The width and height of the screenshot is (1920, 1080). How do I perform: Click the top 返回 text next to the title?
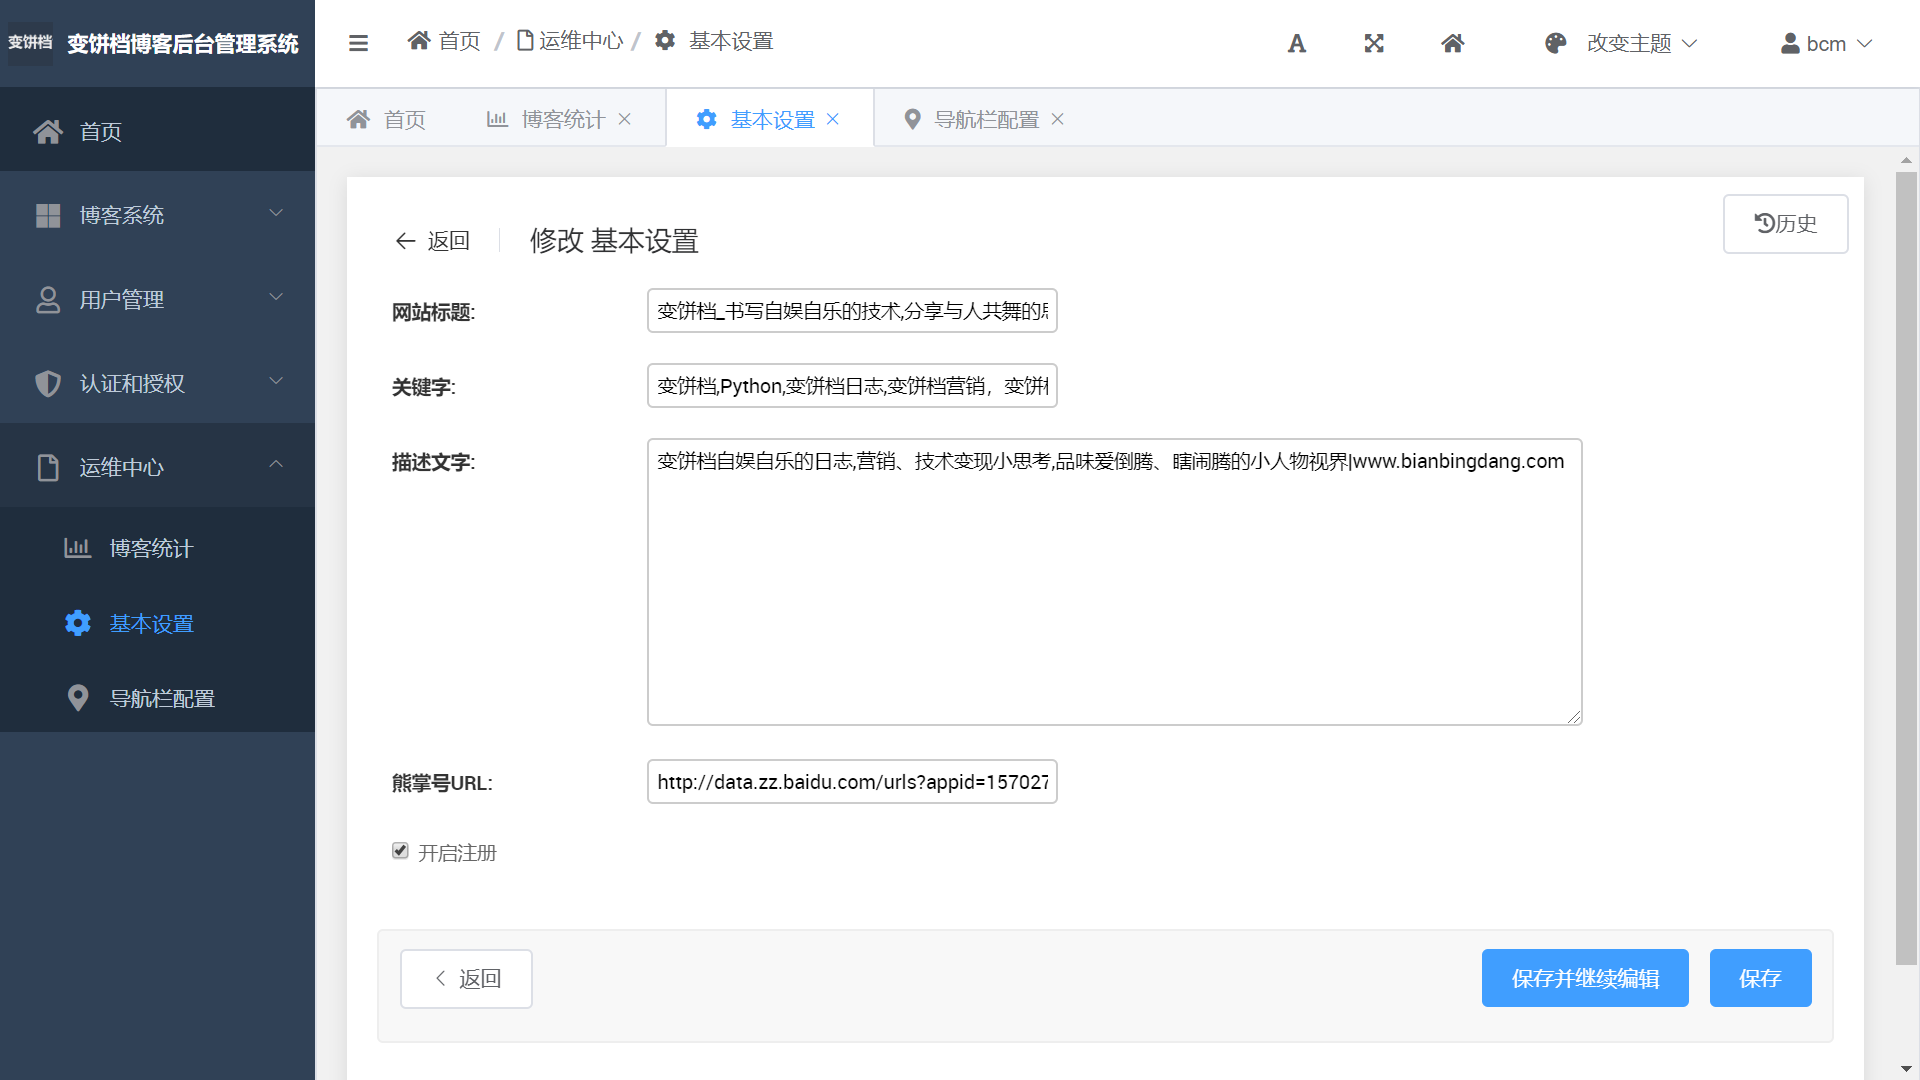coord(449,241)
